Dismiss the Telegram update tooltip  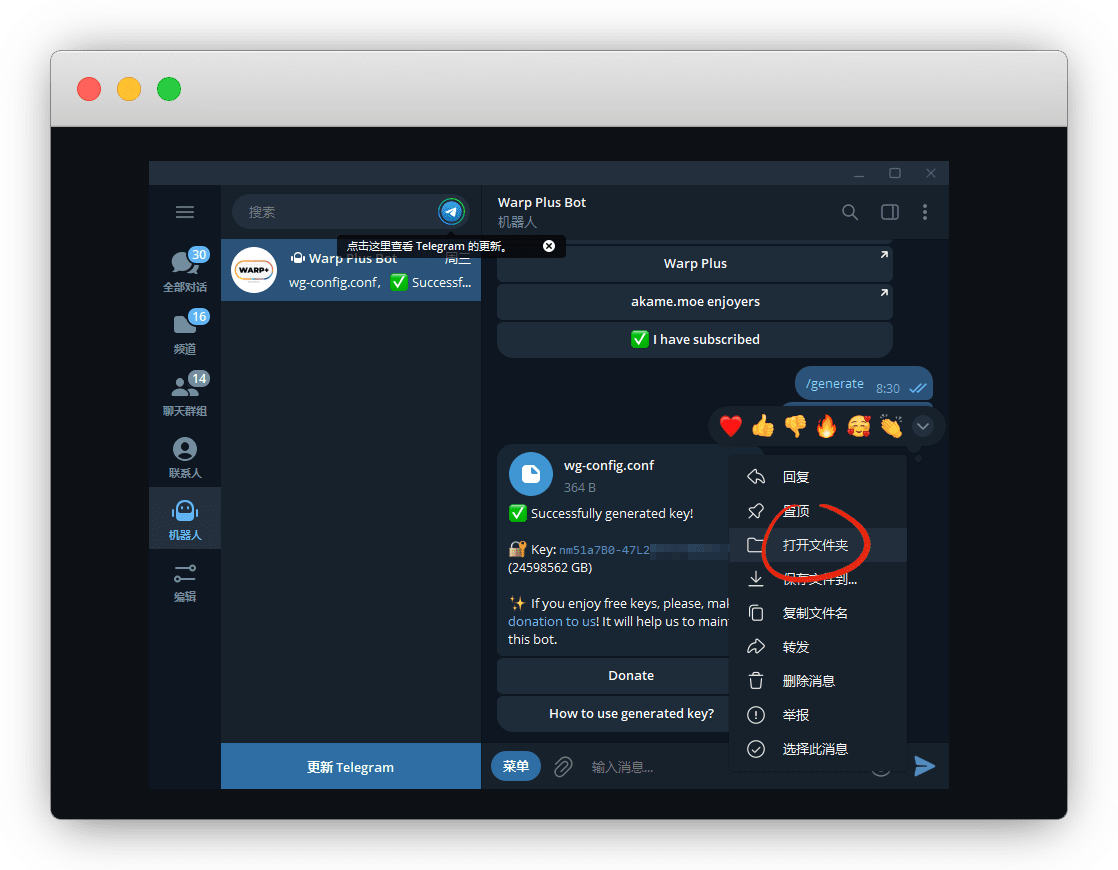pyautogui.click(x=548, y=246)
